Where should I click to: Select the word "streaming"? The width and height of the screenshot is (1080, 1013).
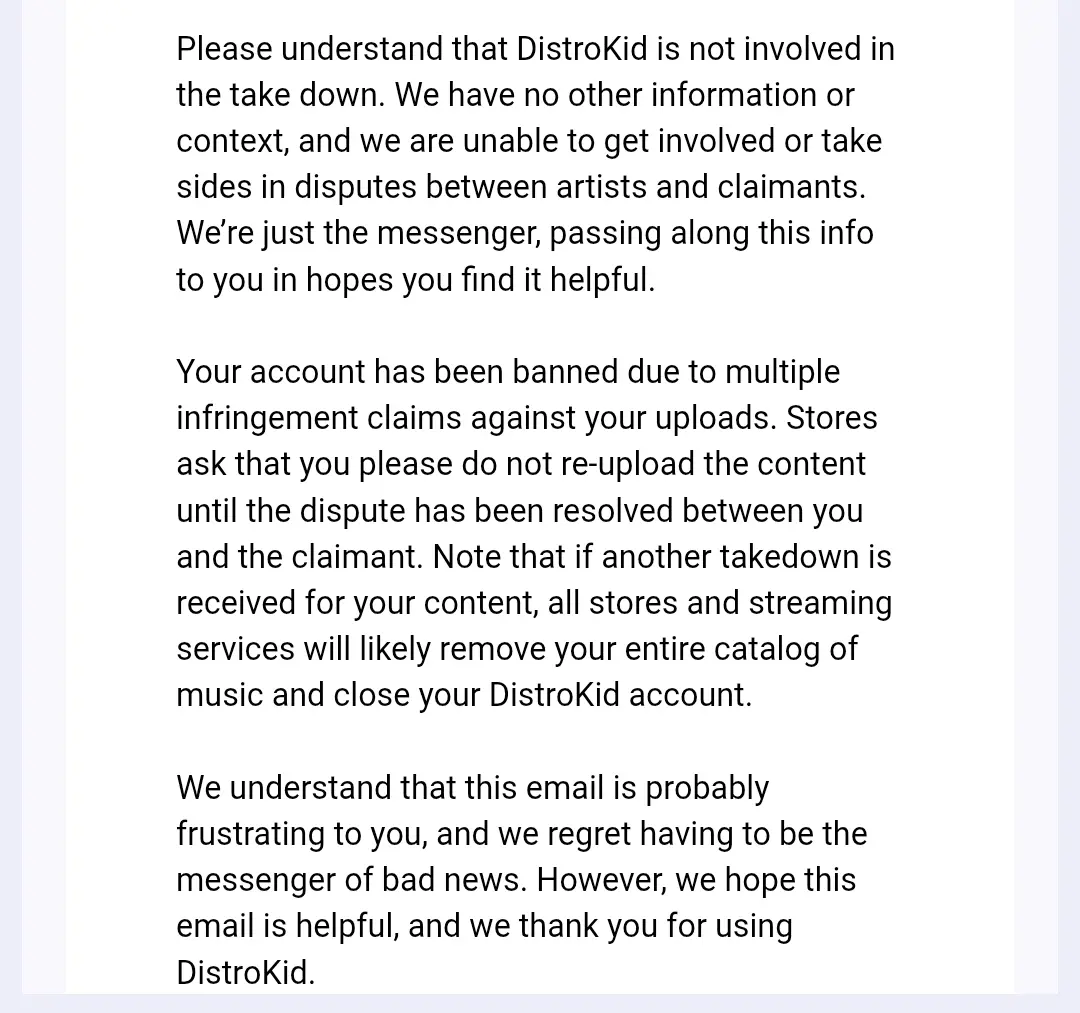820,603
